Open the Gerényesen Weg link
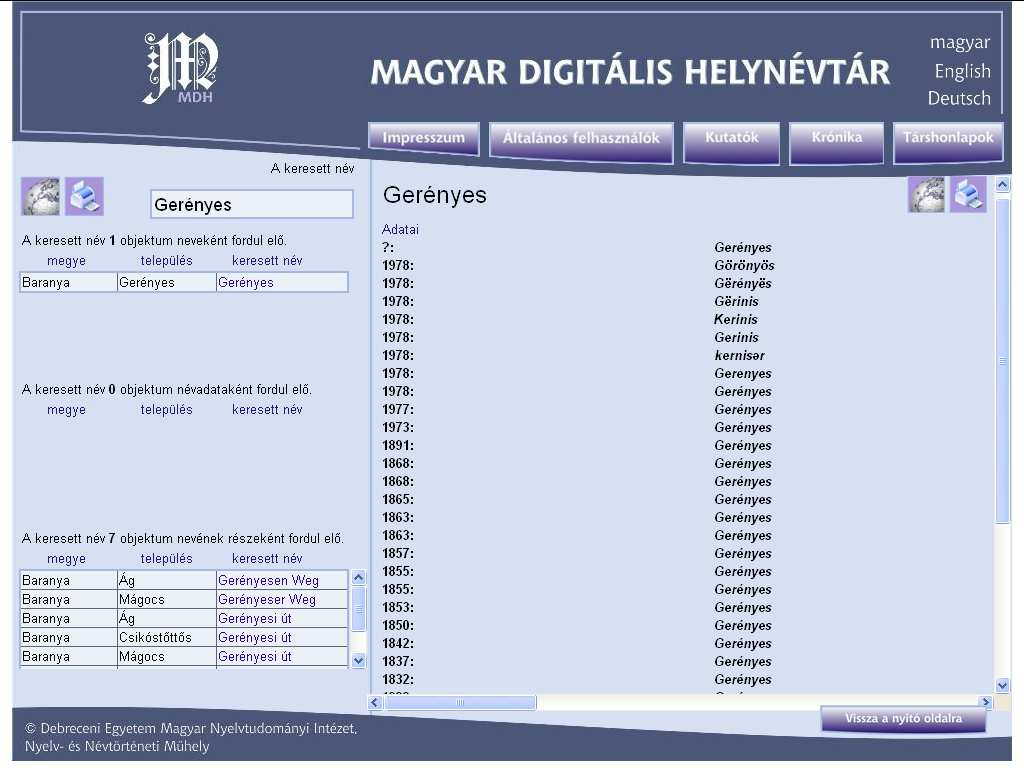Viewport: 1024px width, 768px height. pos(268,581)
